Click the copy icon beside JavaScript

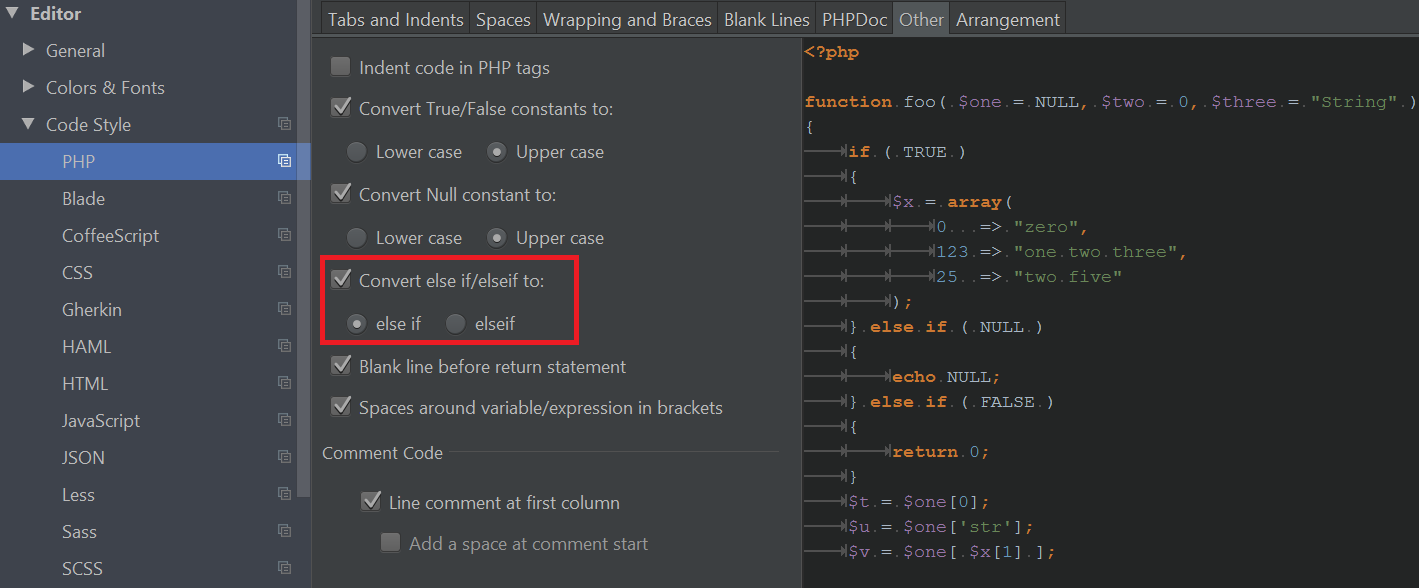click(x=285, y=420)
